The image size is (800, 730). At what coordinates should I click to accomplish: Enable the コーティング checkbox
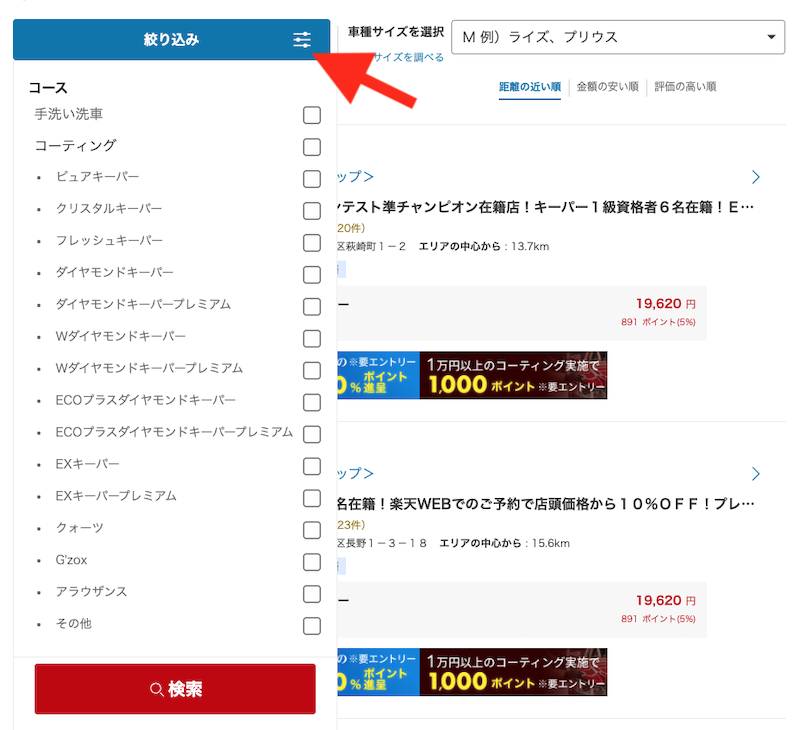[312, 147]
